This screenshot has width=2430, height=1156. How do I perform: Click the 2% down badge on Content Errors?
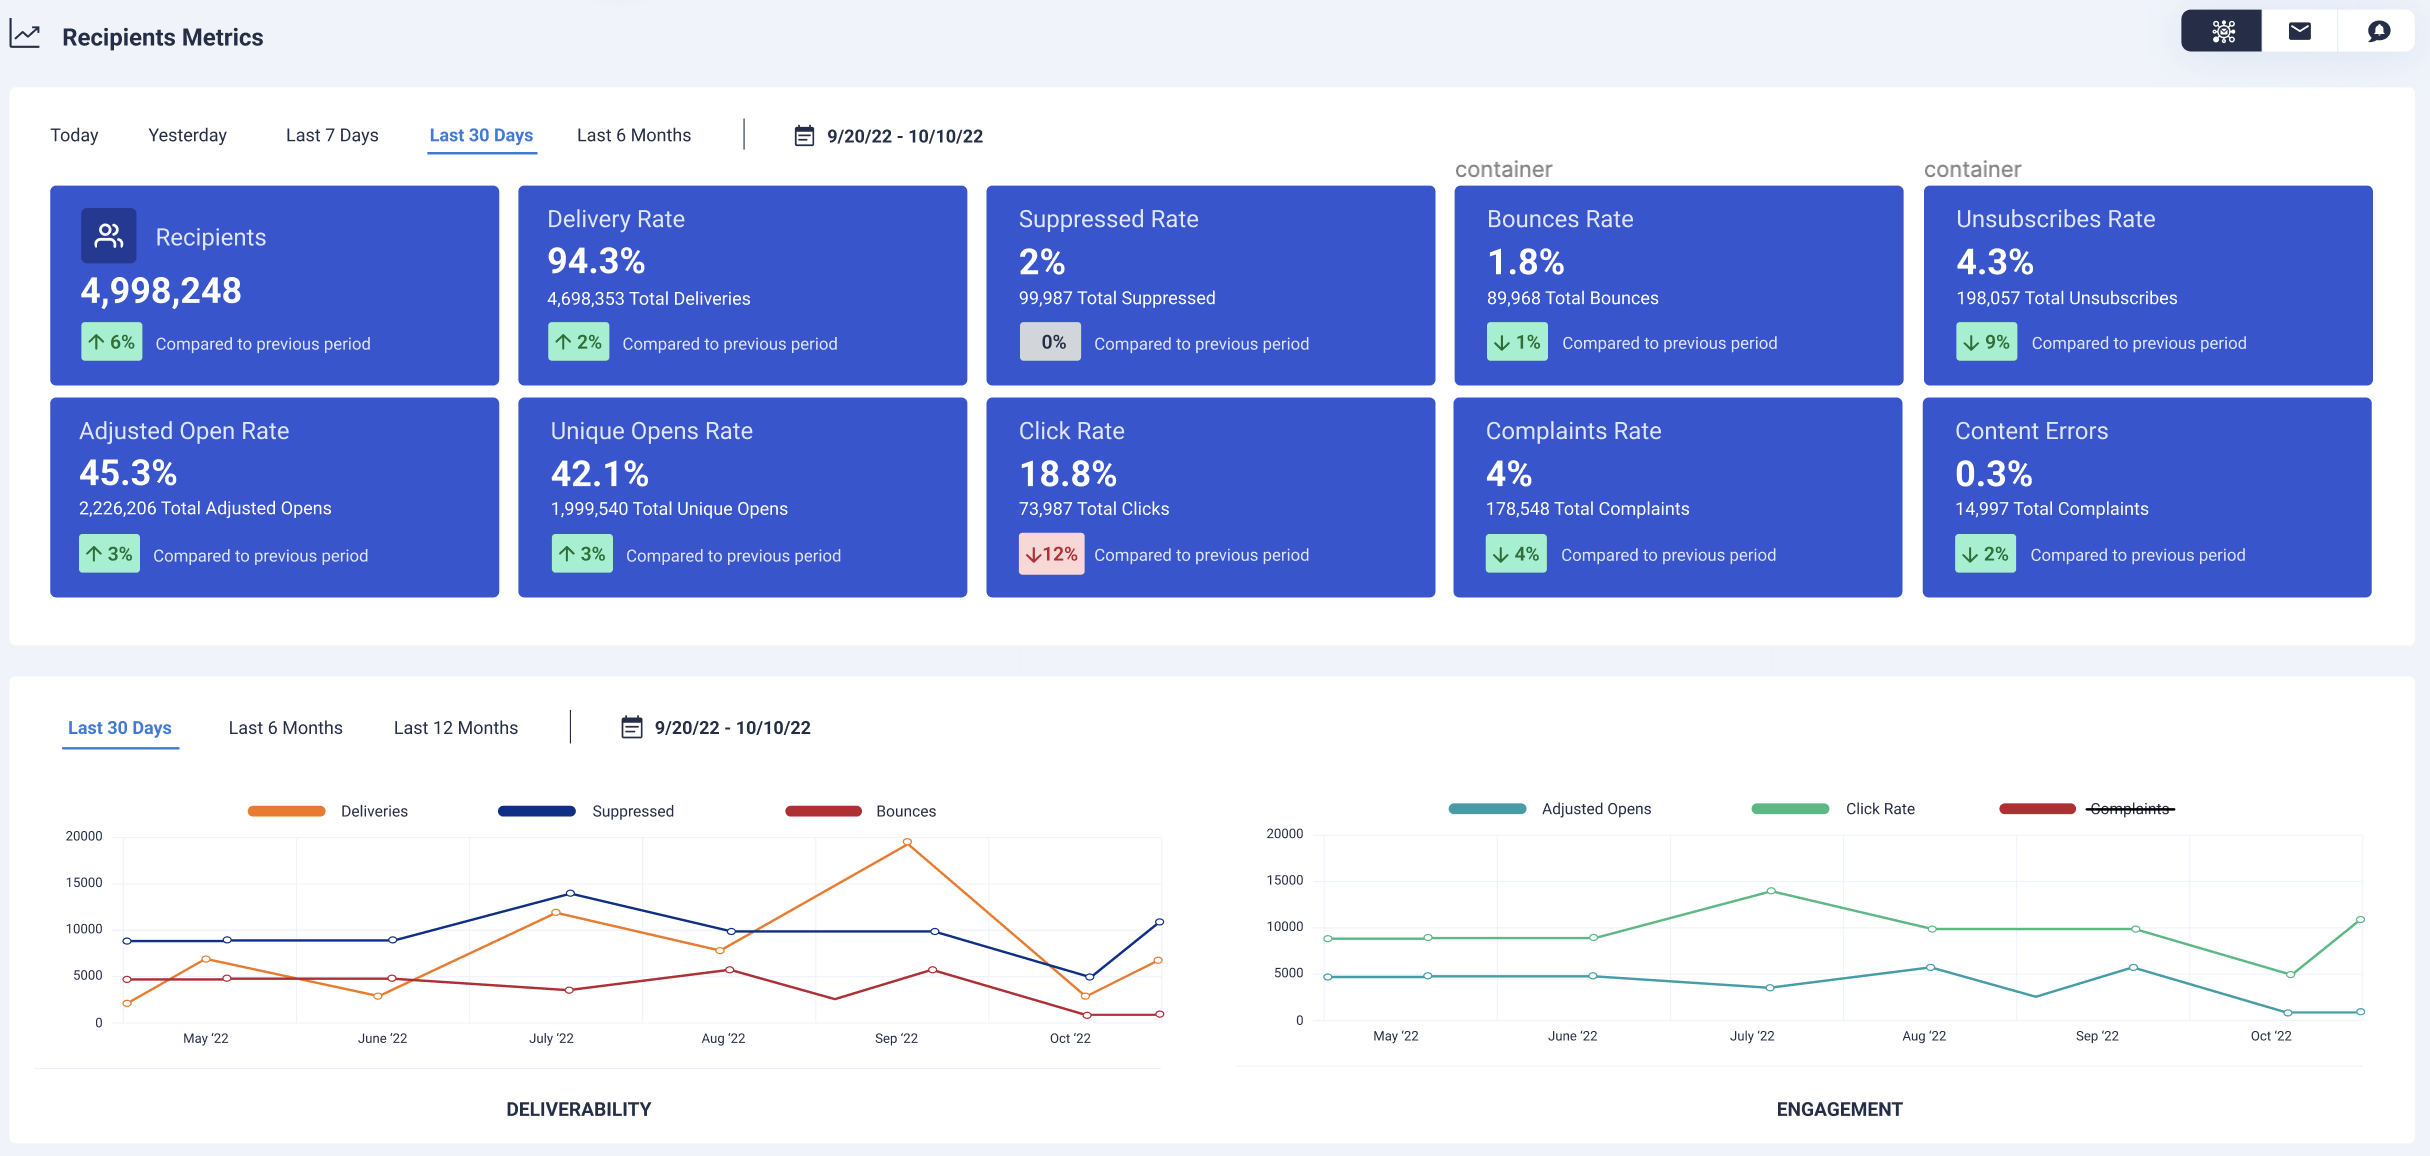click(x=1985, y=554)
